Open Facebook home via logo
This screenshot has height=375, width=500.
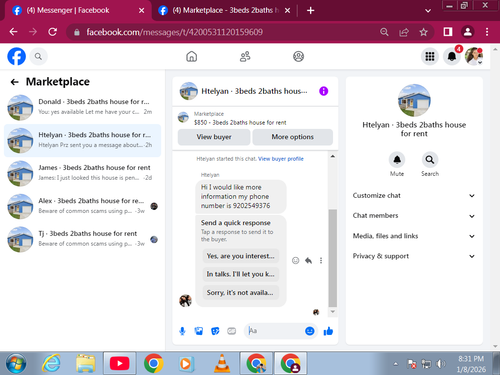point(16,56)
